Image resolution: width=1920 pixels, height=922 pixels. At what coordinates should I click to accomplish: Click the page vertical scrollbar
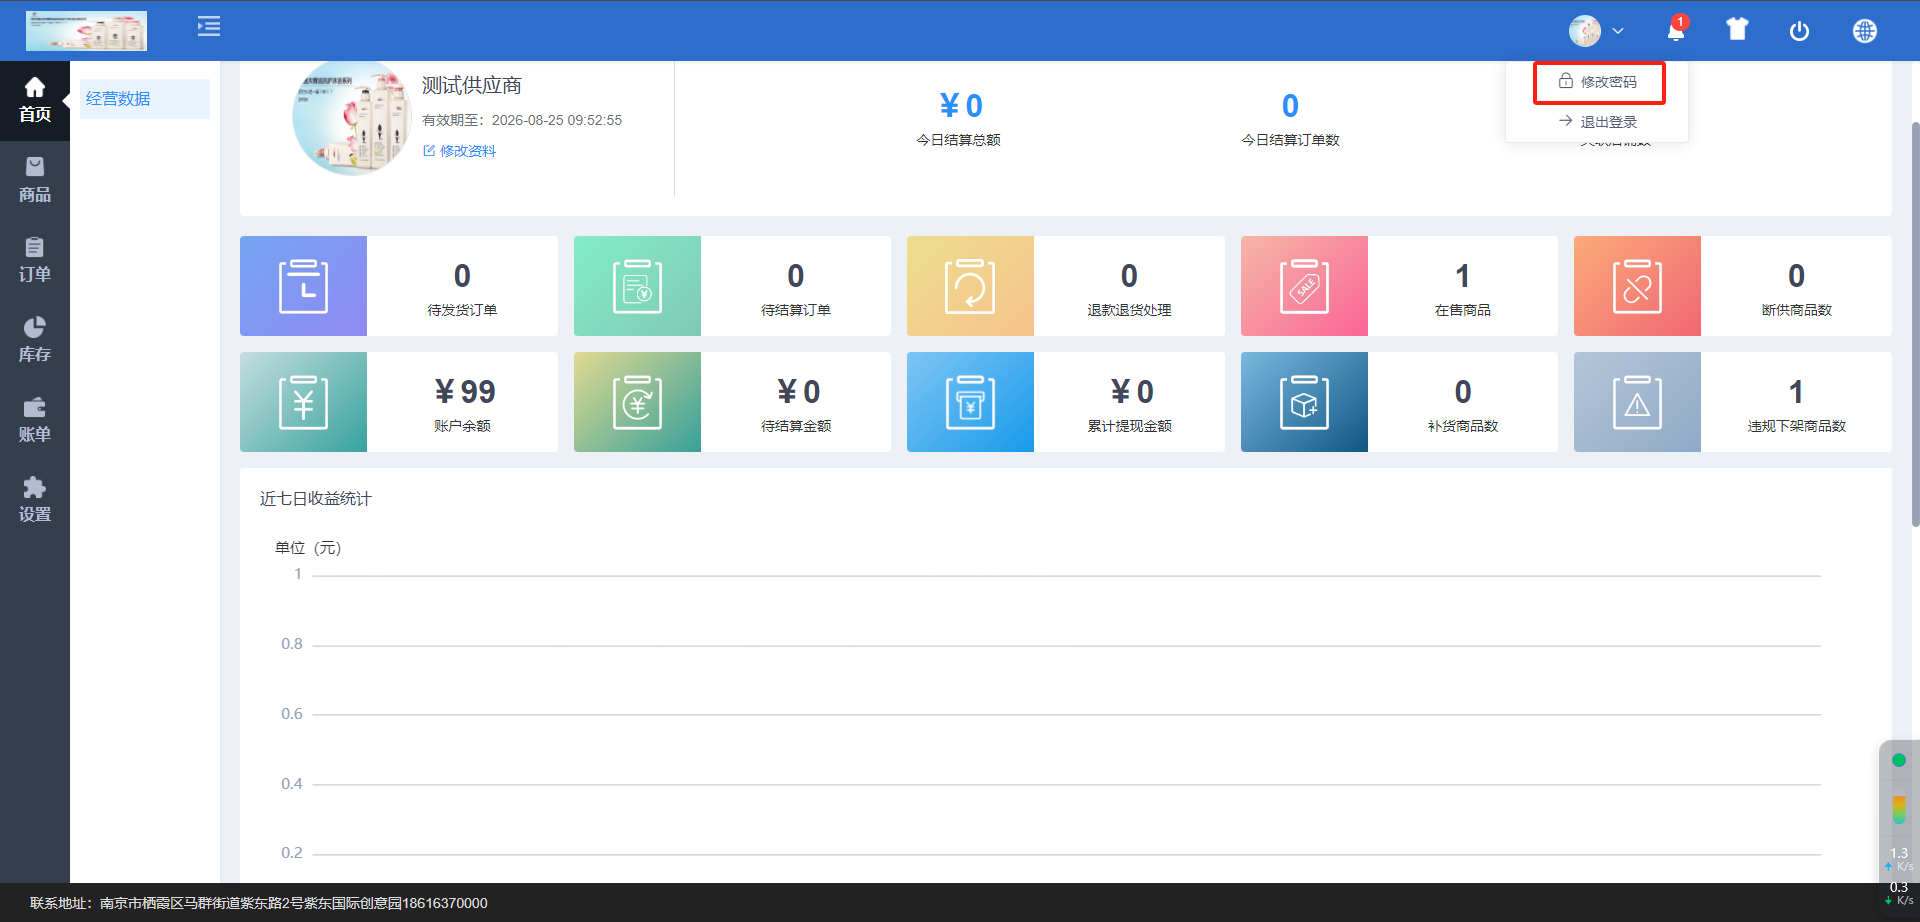pos(1914,320)
